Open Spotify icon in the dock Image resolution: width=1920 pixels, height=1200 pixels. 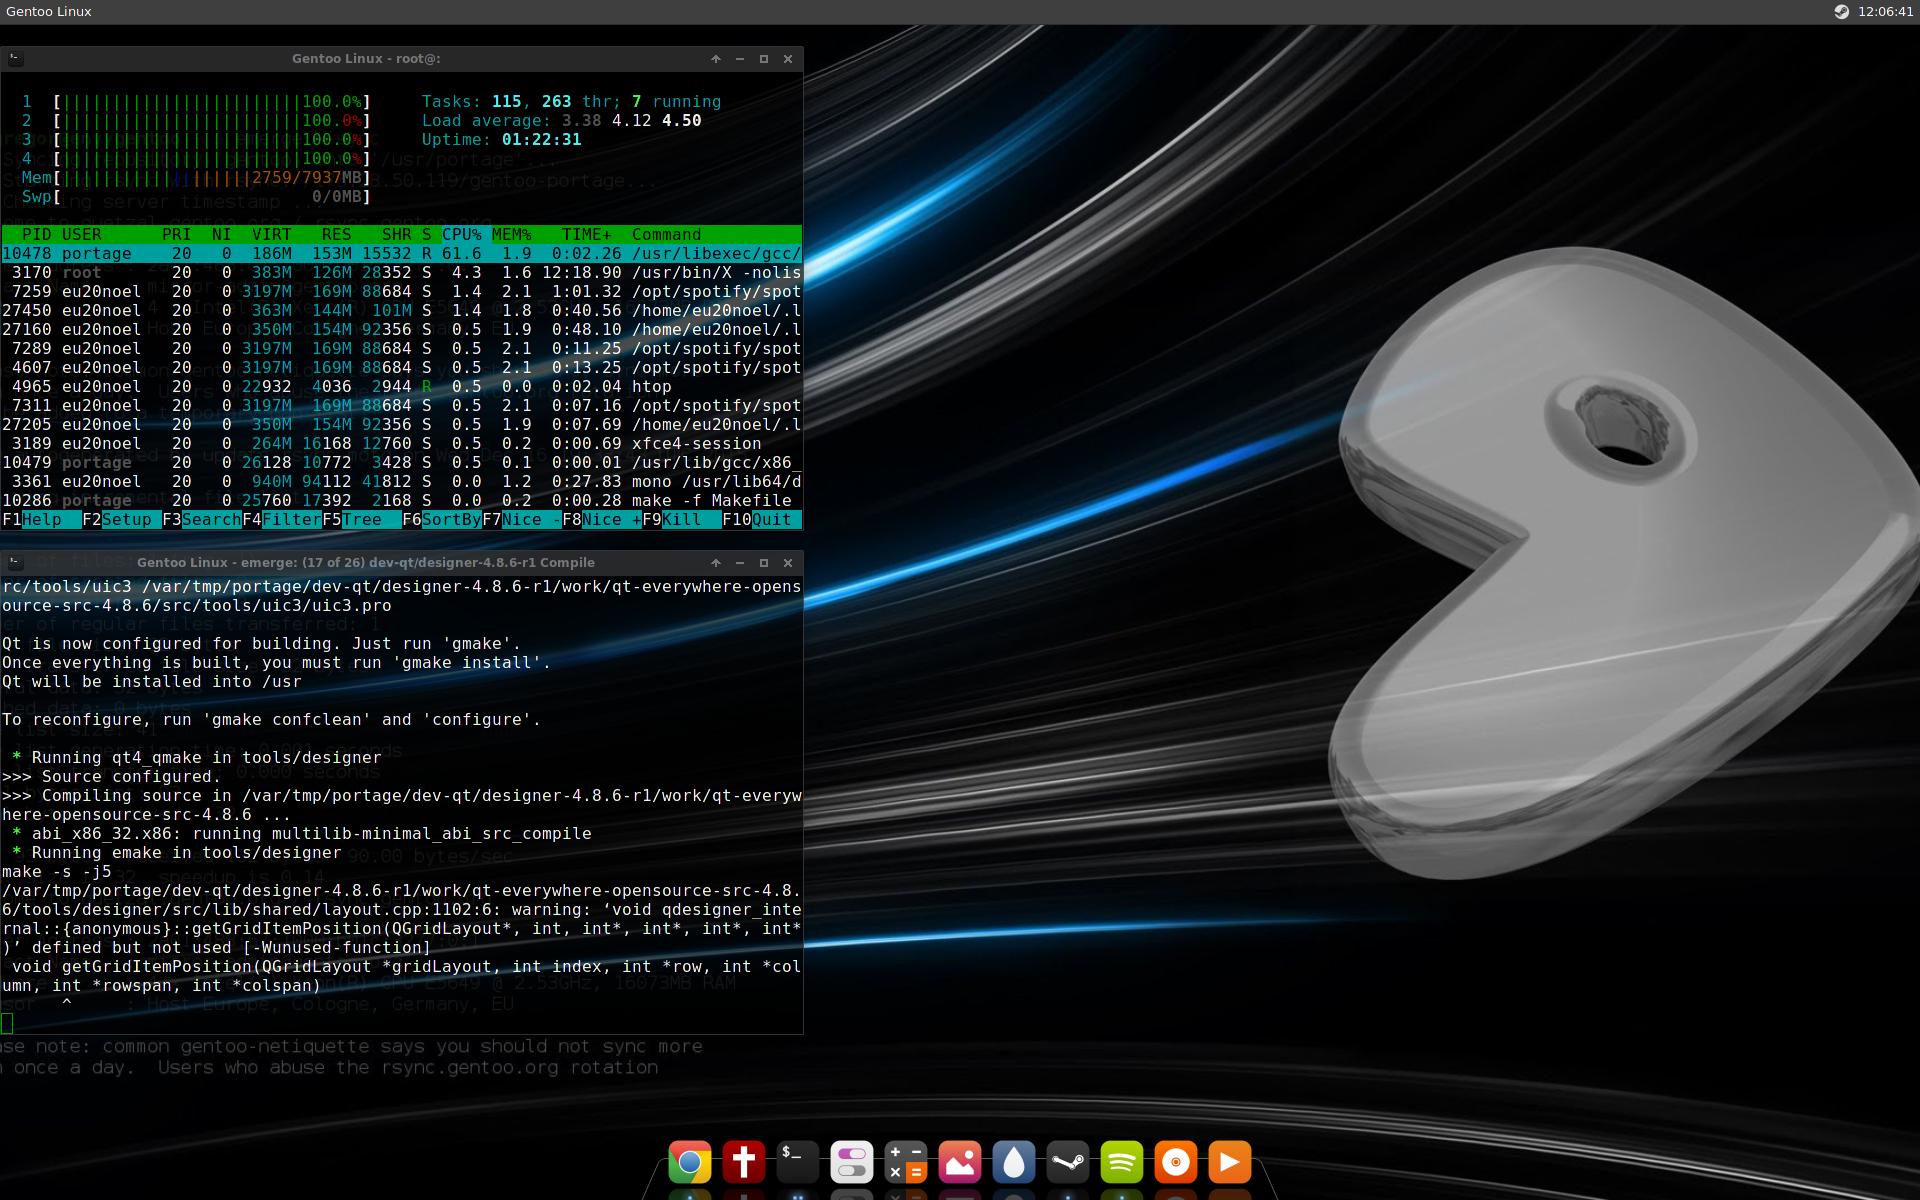1120,1163
